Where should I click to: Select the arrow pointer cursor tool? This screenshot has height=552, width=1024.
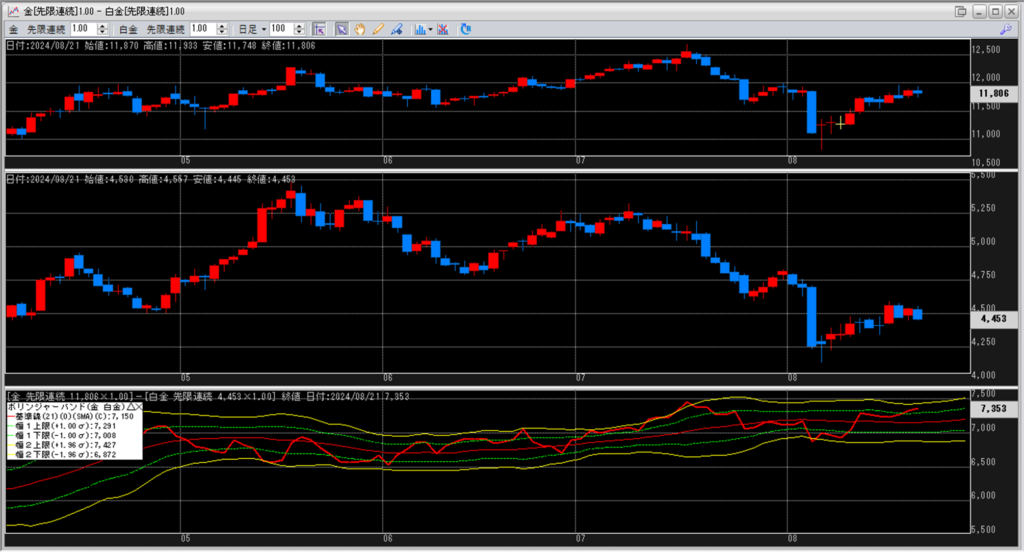(341, 29)
